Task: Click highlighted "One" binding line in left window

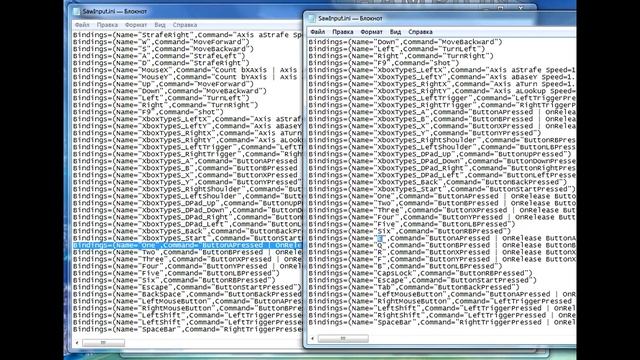Action: point(187,245)
